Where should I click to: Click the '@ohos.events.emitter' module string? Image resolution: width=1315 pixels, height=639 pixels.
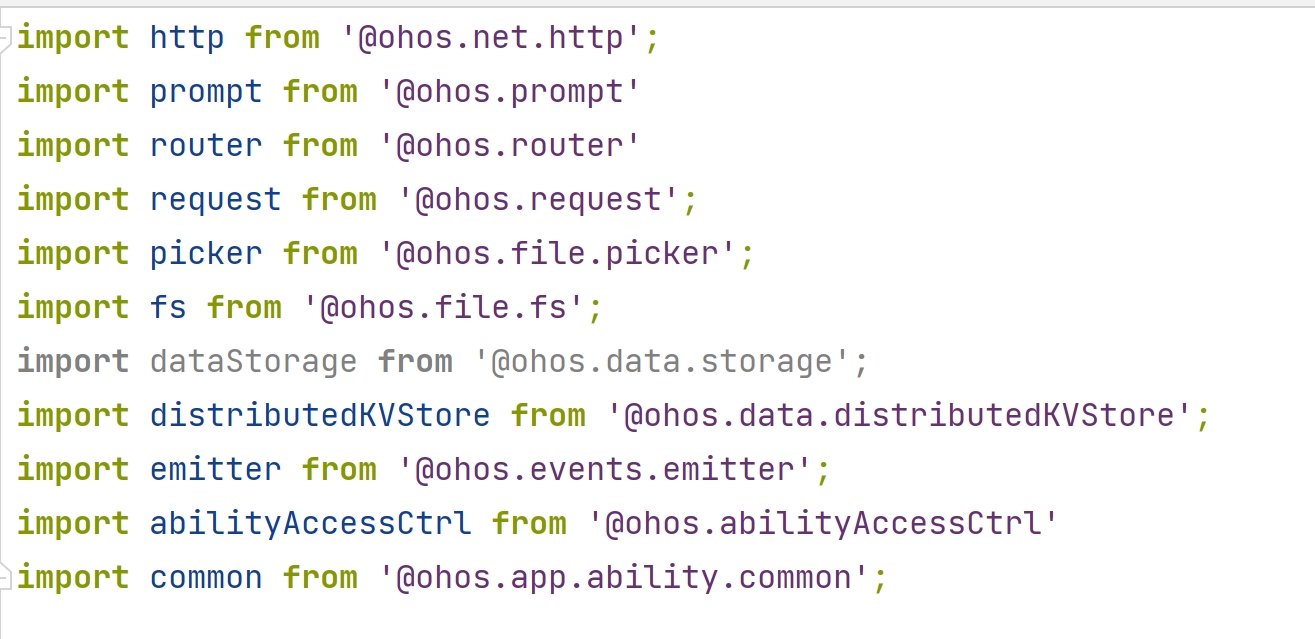tap(604, 470)
